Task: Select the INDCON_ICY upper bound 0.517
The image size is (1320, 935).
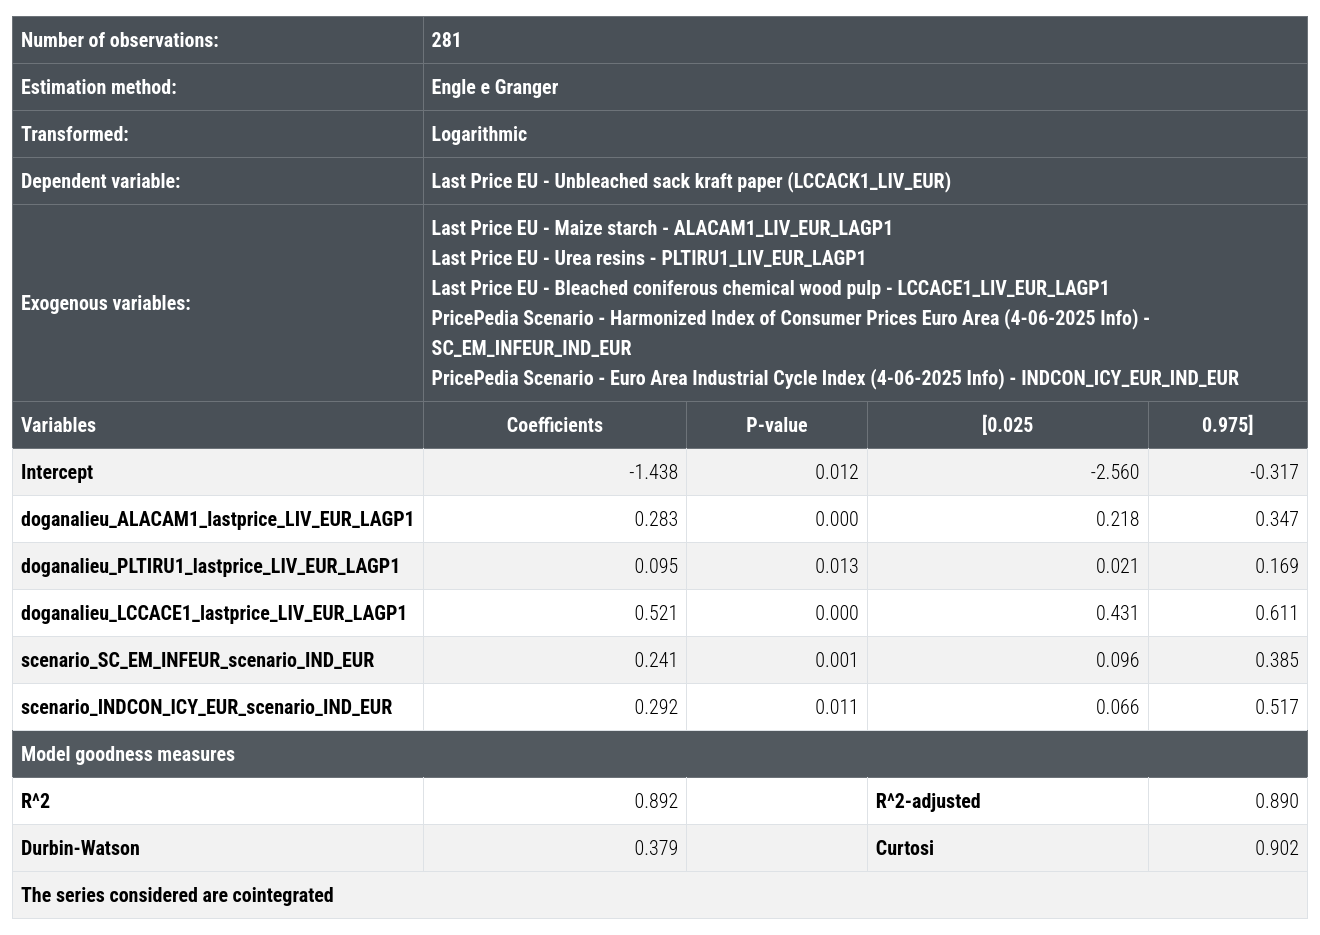Action: click(1277, 707)
